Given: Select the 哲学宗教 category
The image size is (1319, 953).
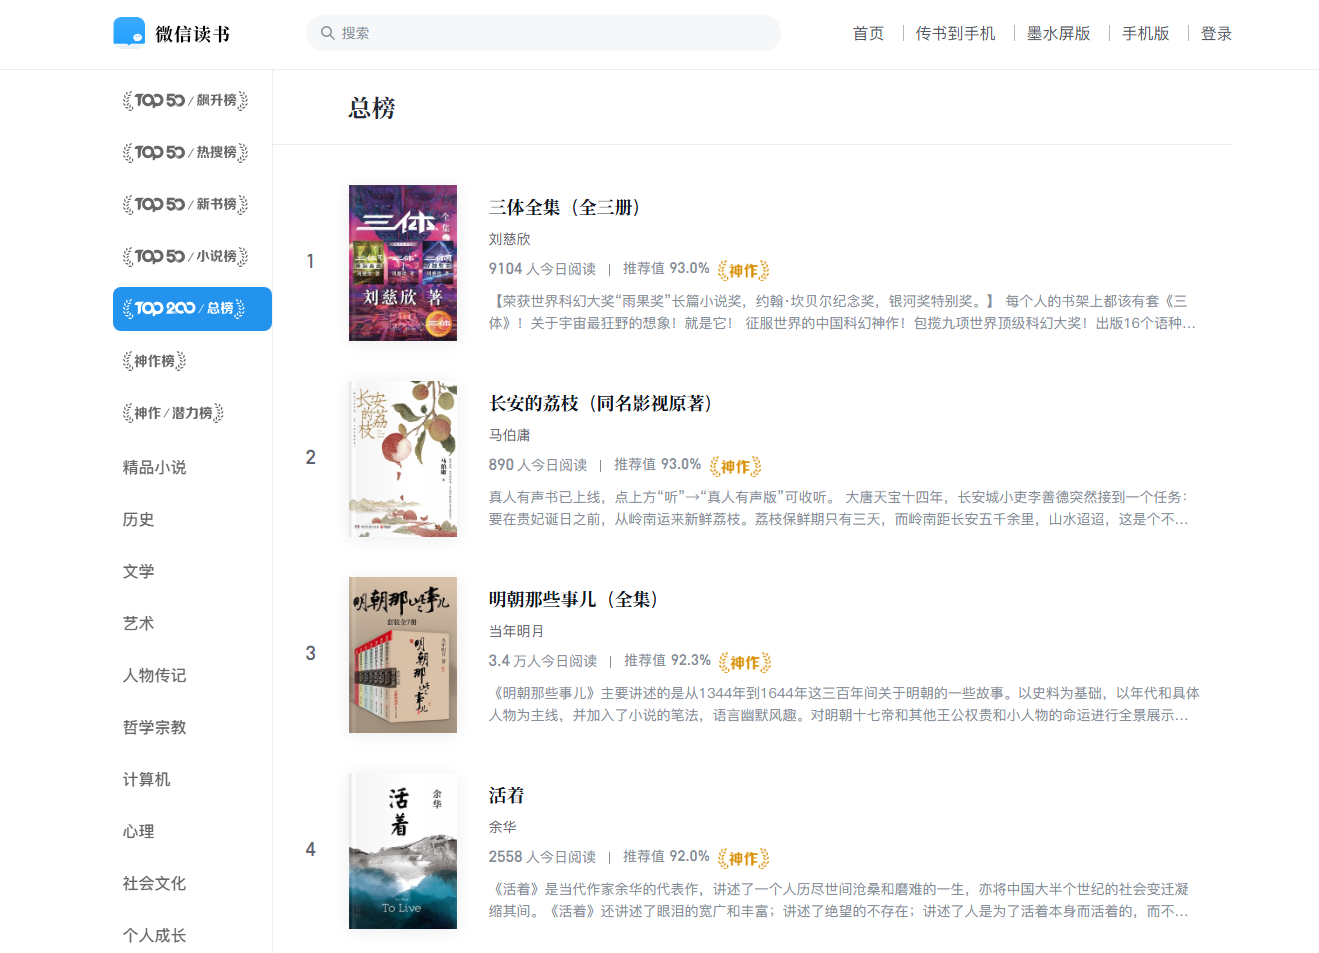Looking at the screenshot, I should [155, 727].
